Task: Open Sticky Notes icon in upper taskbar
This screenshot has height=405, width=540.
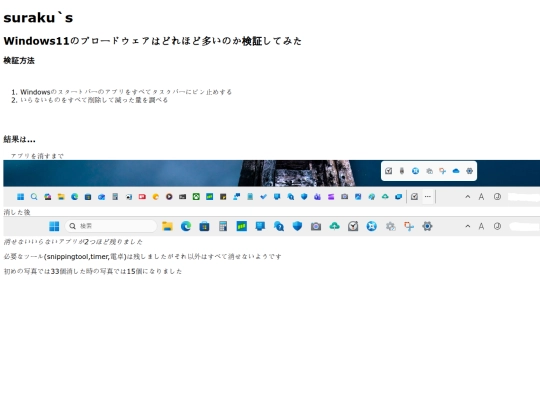Action: [x=223, y=197]
